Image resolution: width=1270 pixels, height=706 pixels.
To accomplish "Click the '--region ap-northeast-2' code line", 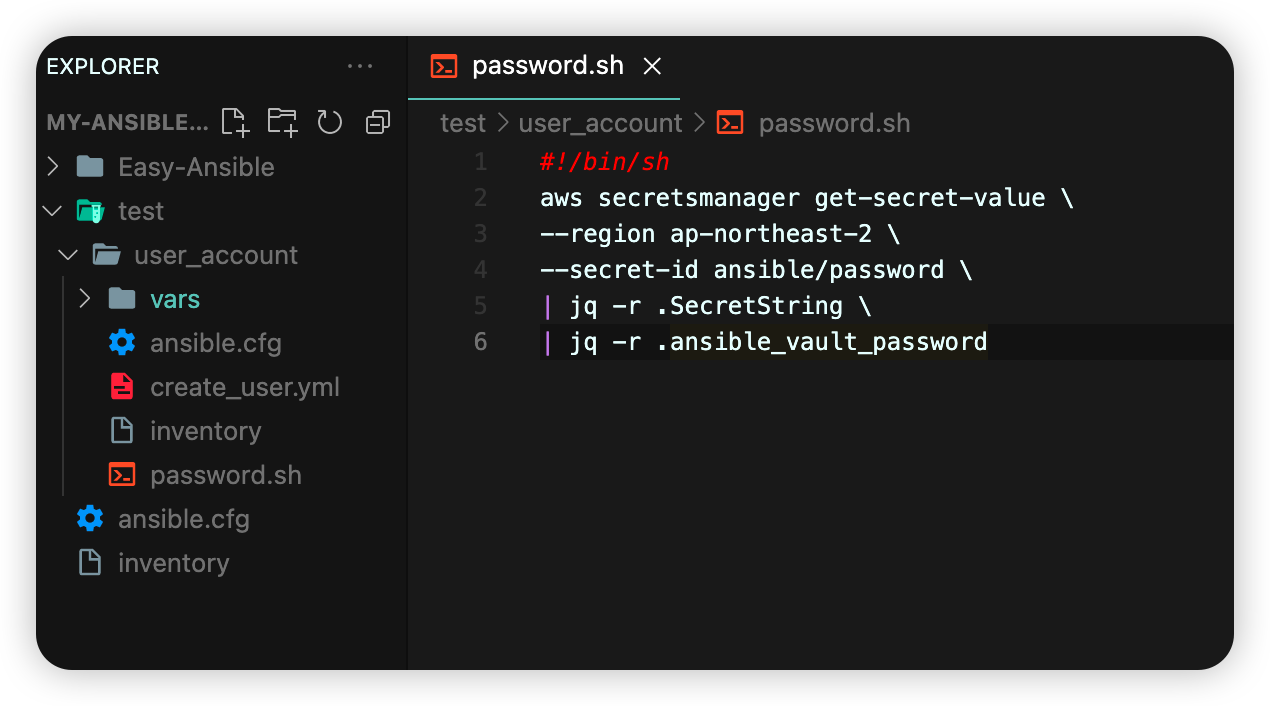I will (x=720, y=234).
